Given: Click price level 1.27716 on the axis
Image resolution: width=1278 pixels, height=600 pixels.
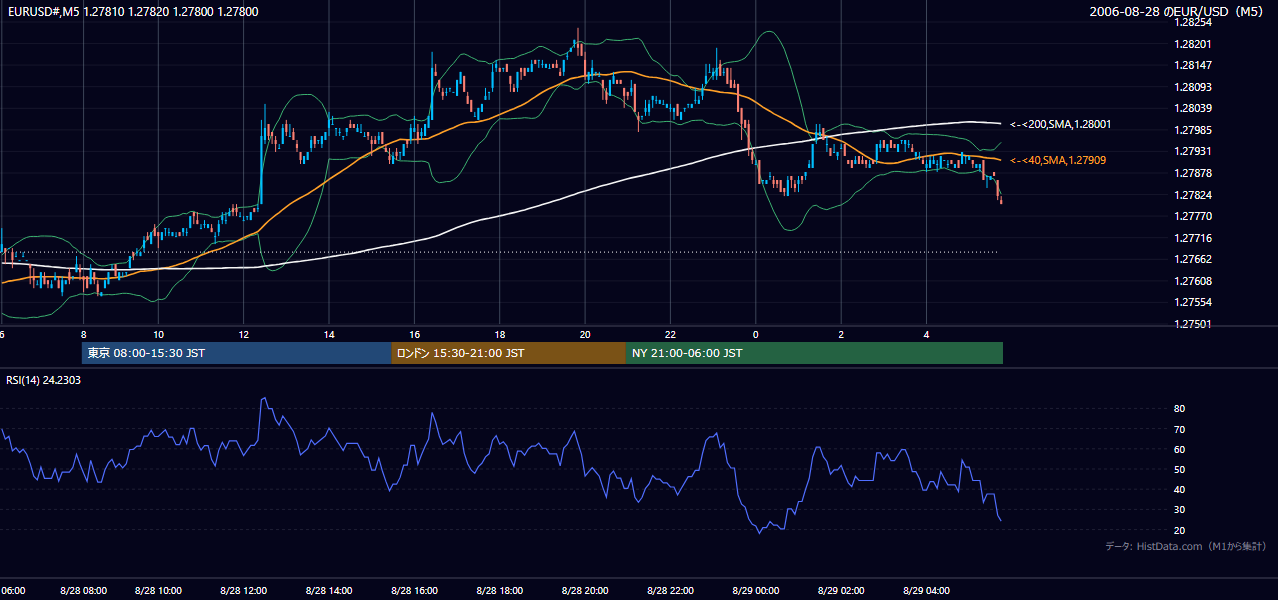Looking at the screenshot, I should (x=1194, y=238).
